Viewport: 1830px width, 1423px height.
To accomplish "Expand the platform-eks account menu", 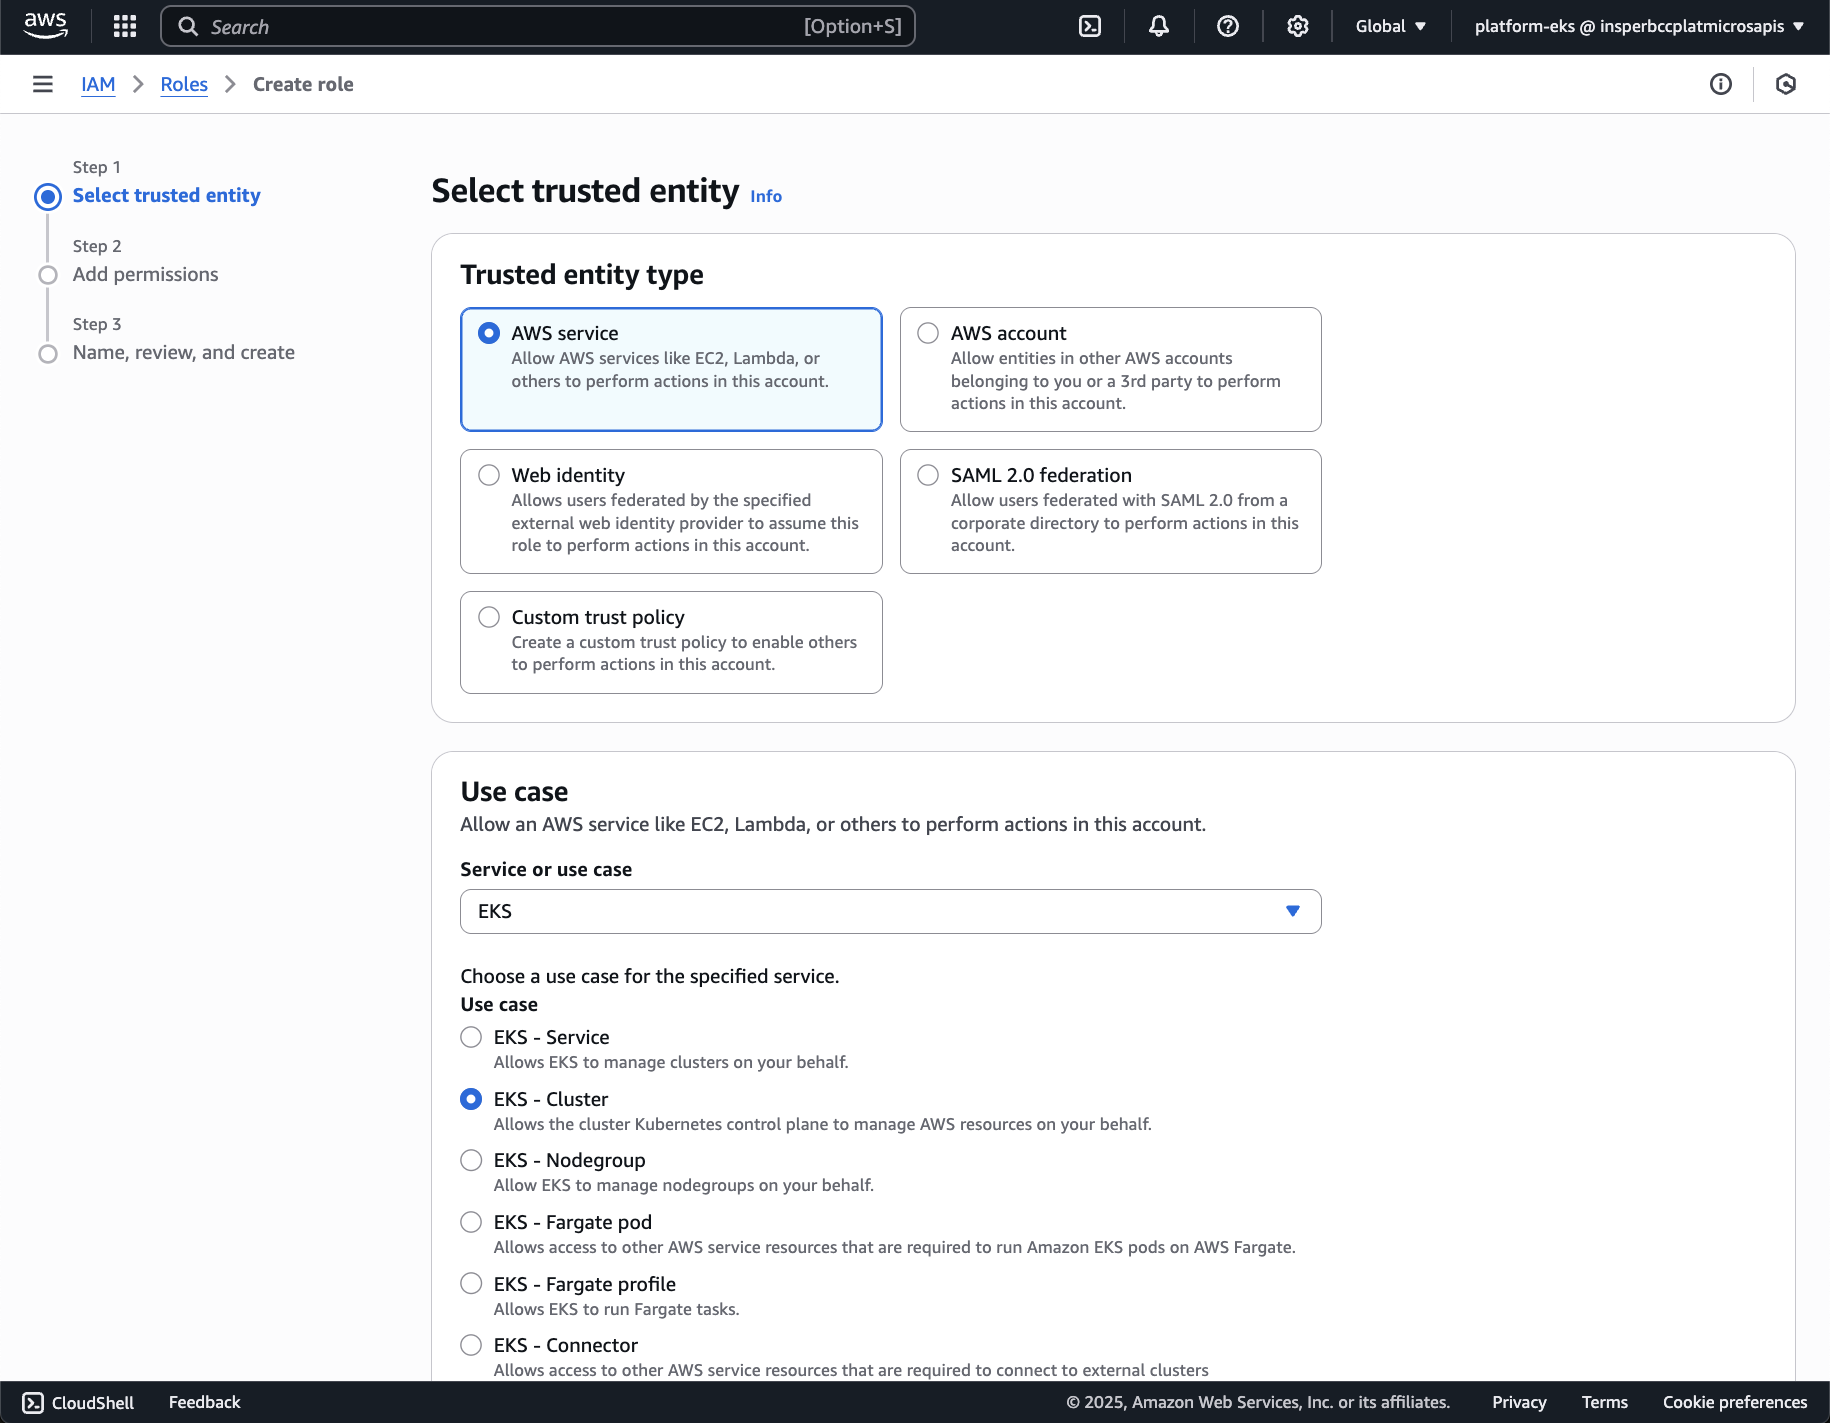I will point(1638,26).
